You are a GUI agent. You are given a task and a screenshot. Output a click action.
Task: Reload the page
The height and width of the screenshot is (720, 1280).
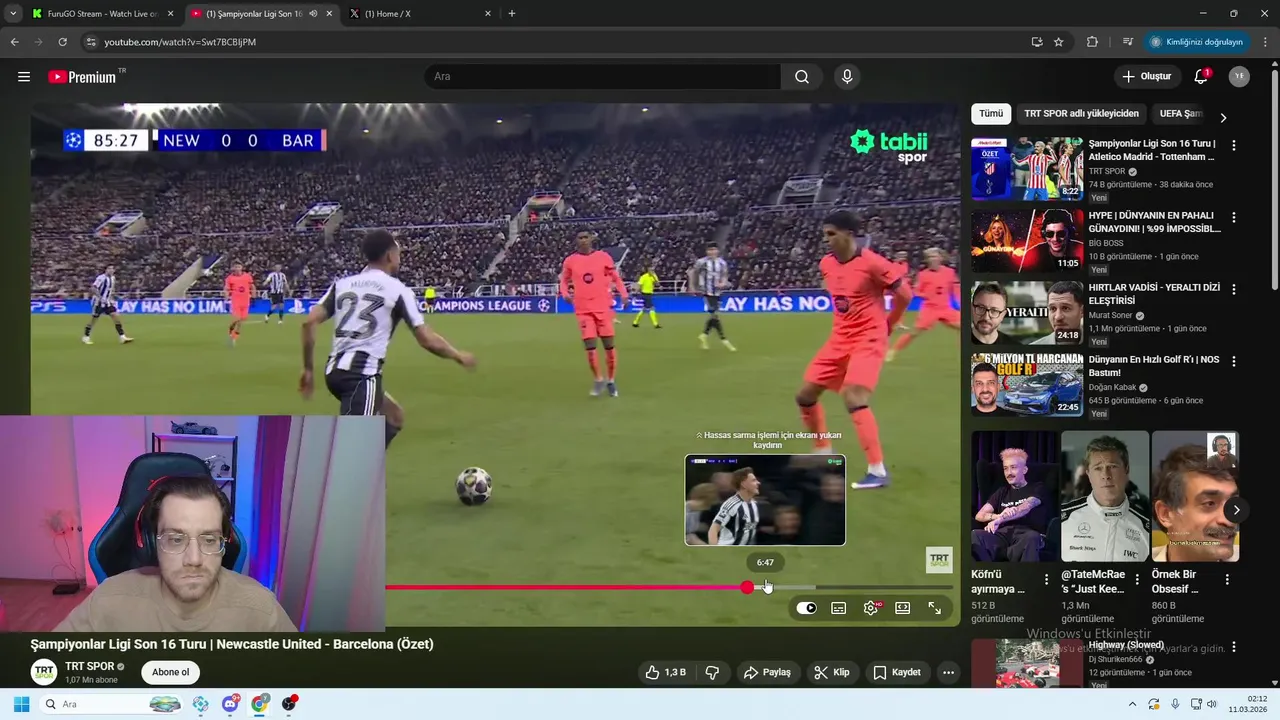click(x=62, y=42)
